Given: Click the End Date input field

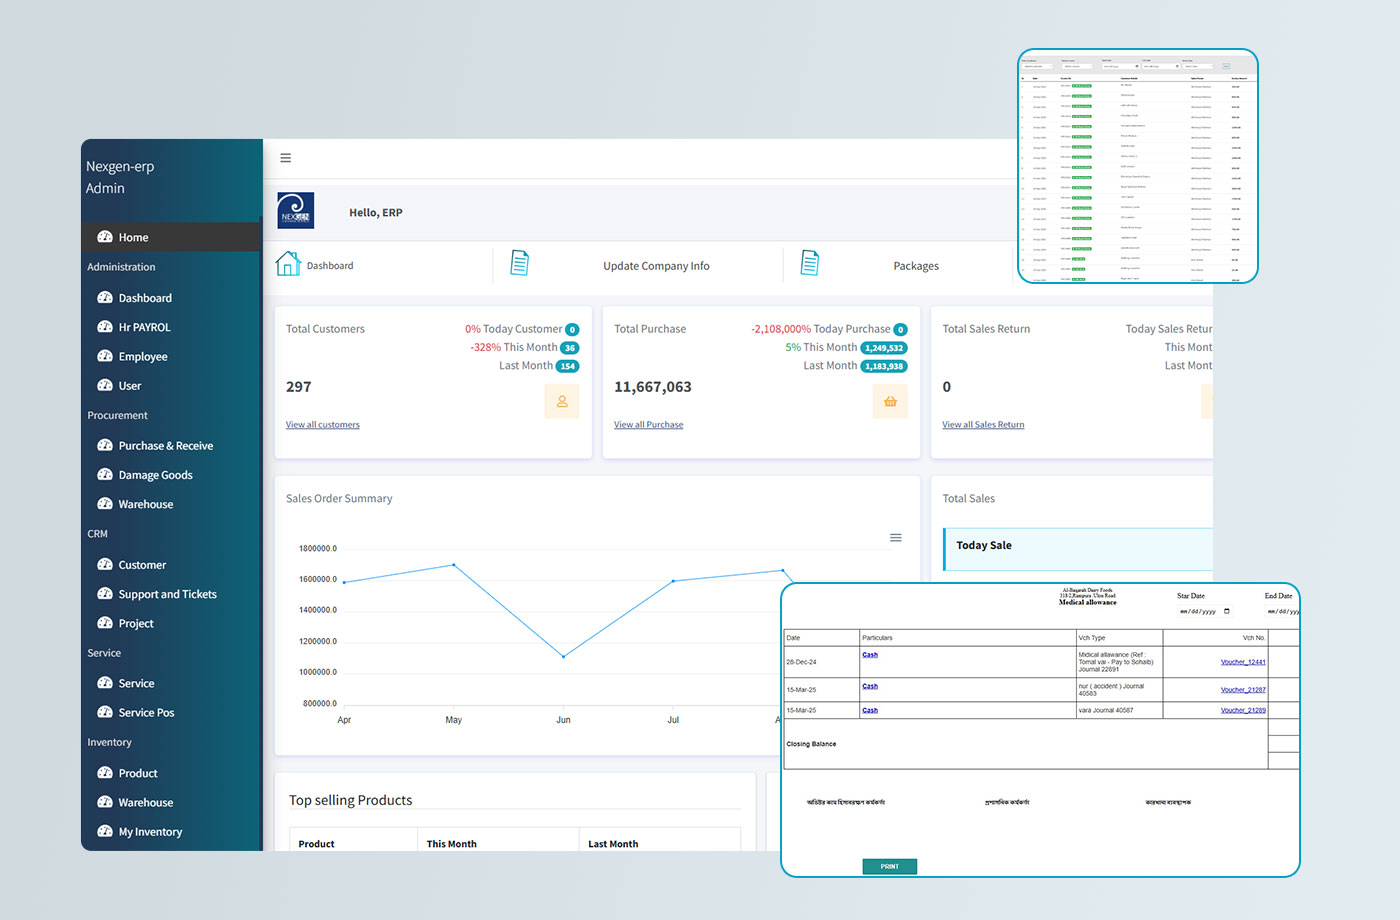Looking at the screenshot, I should tap(1282, 611).
